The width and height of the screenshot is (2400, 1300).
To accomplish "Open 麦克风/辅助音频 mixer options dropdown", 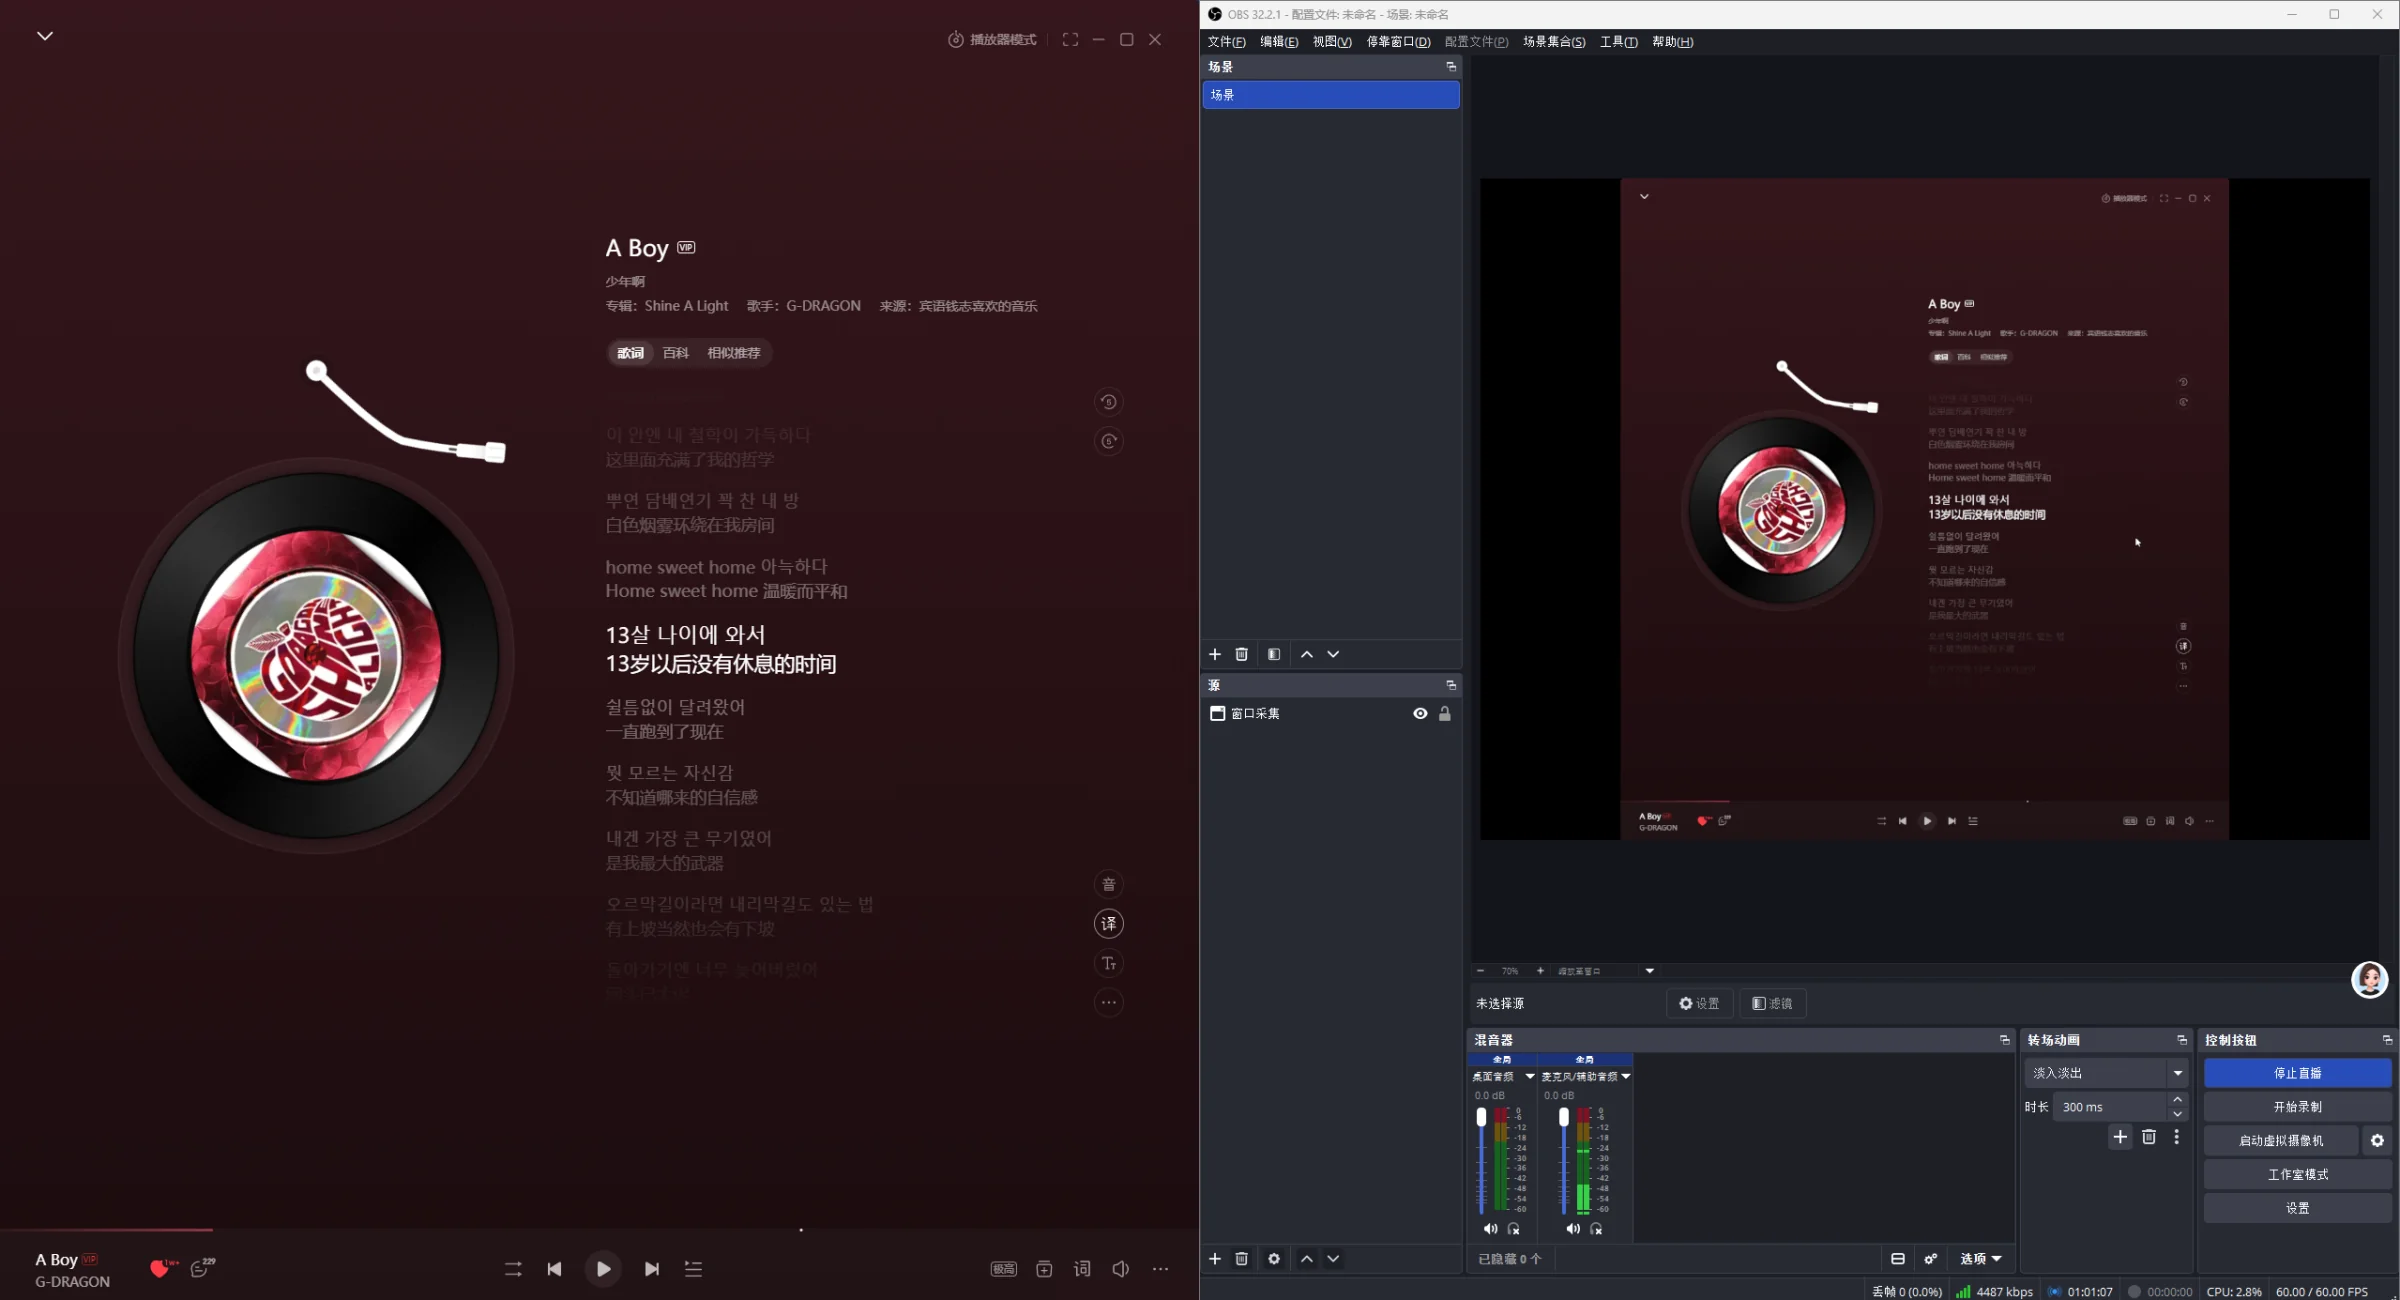I will tap(1626, 1077).
